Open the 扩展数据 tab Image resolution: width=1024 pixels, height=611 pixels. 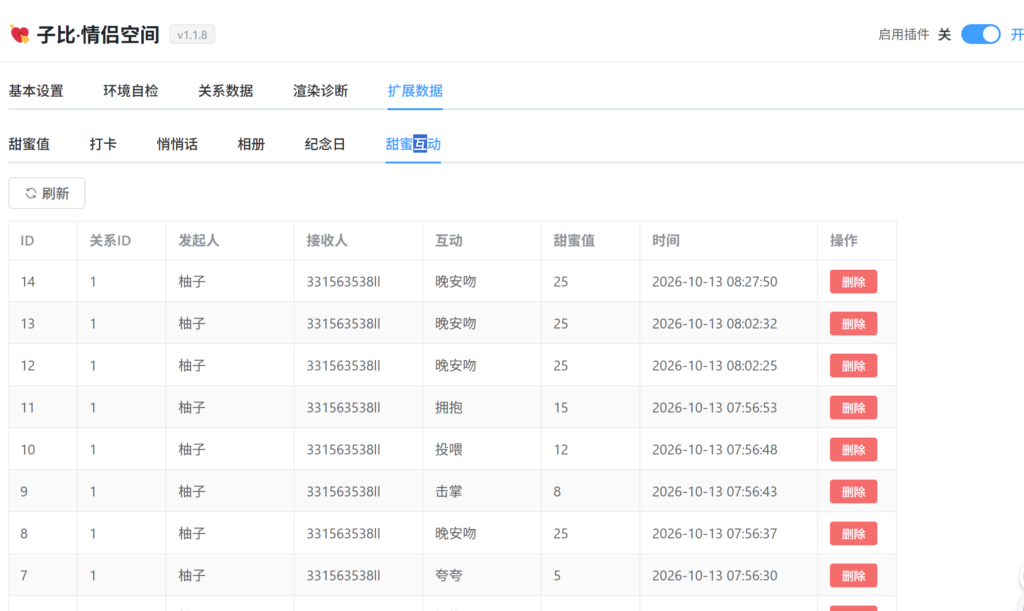click(415, 91)
